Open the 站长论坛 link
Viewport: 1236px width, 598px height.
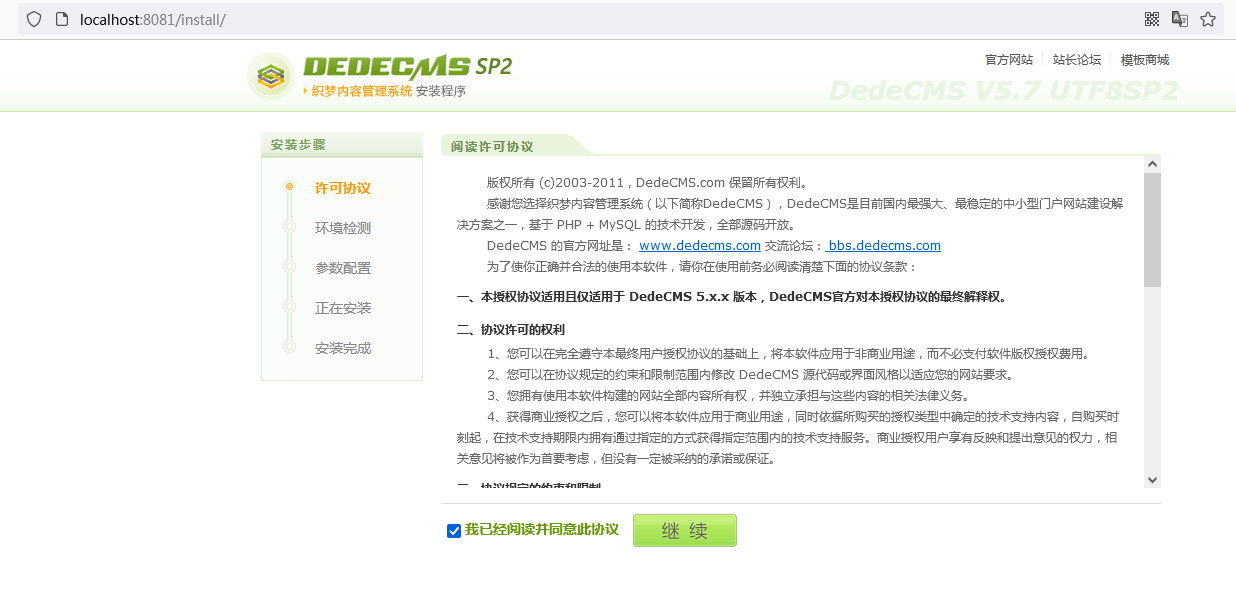tap(1077, 60)
